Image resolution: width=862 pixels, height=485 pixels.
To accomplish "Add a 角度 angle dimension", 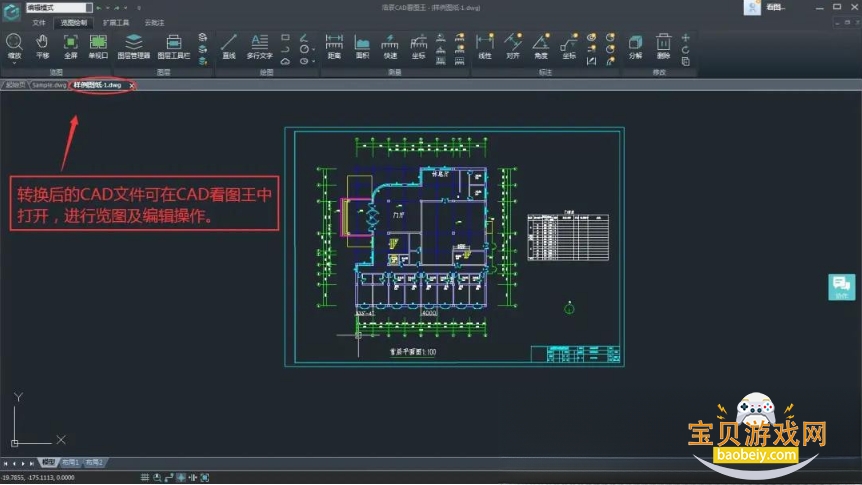I will point(541,46).
